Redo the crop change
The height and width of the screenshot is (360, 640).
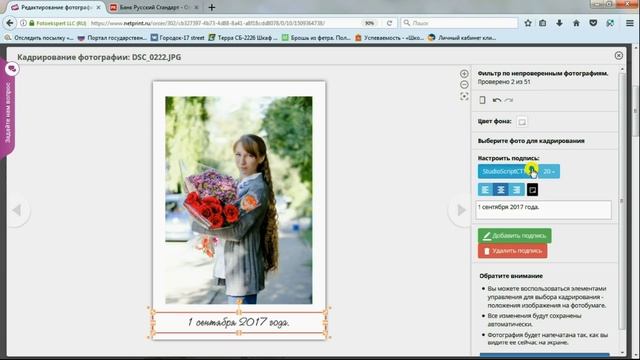[509, 100]
